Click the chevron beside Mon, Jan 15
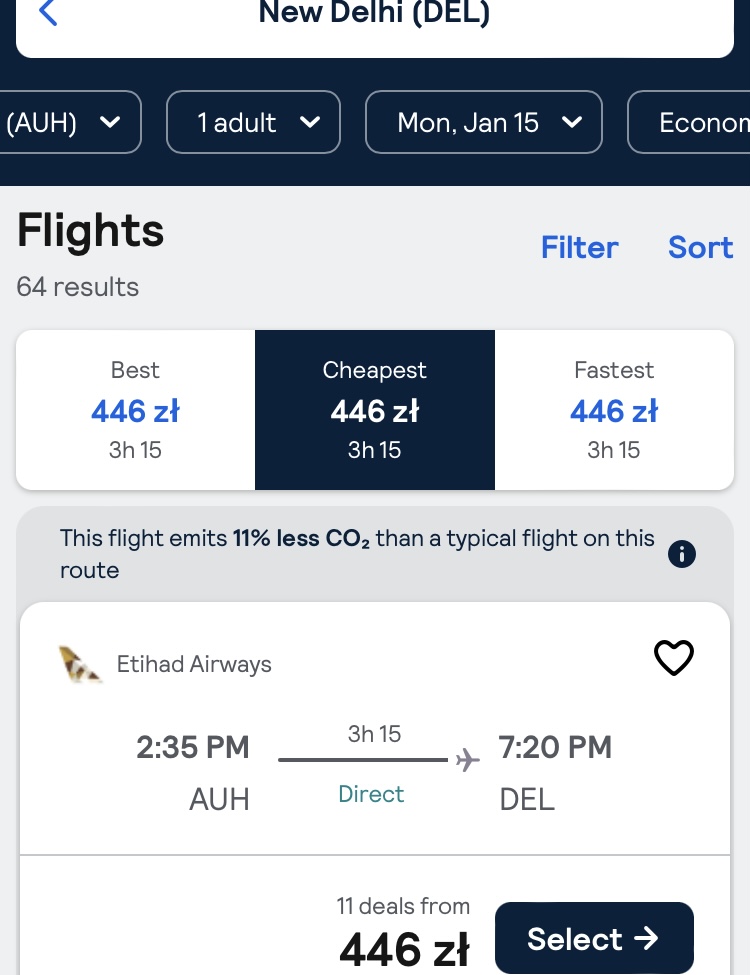Screen dimensions: 750x975 point(572,122)
